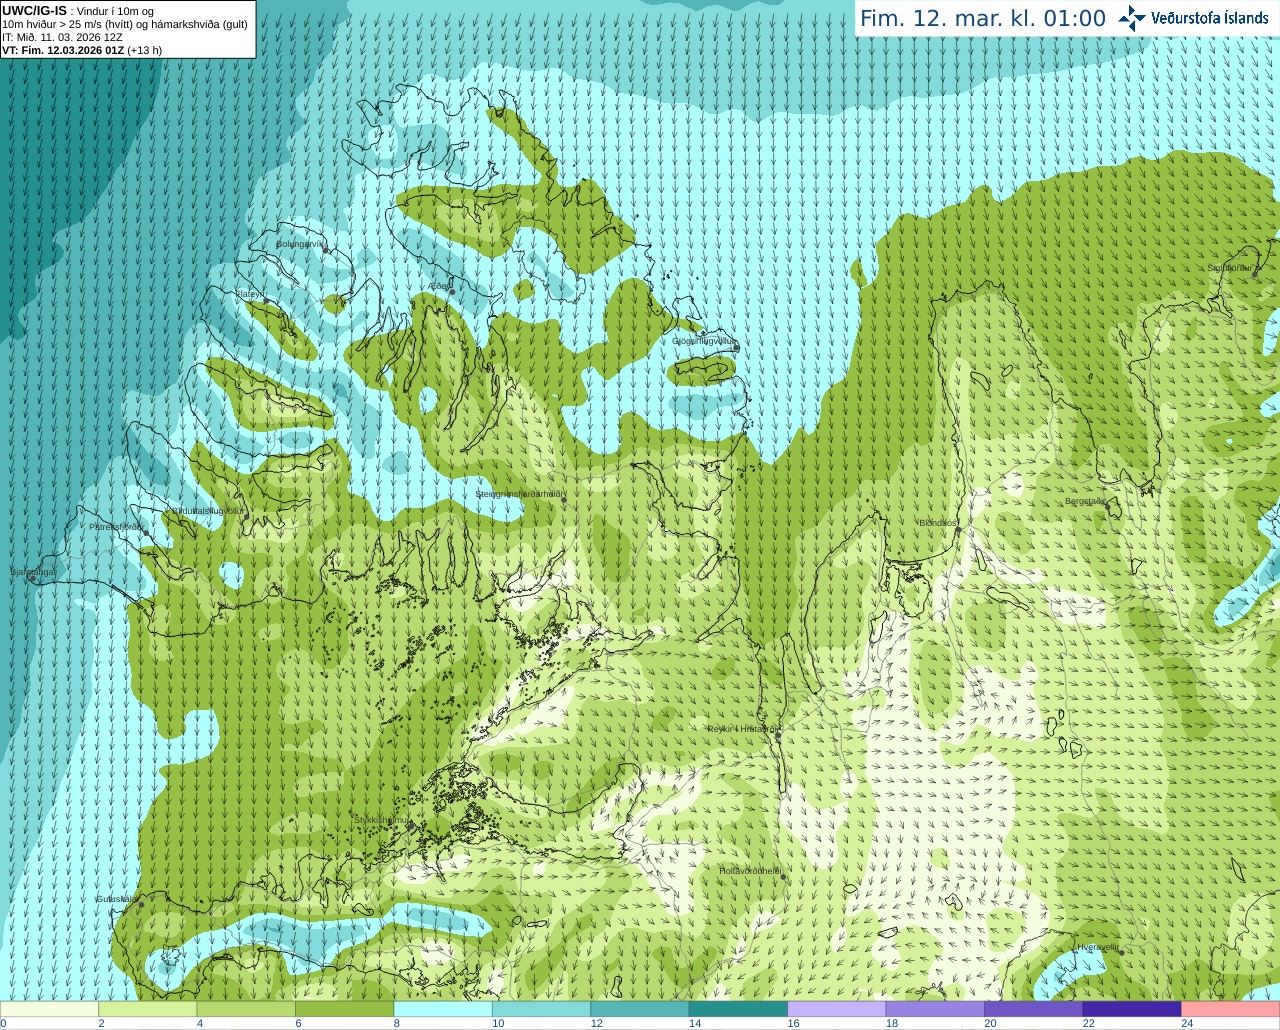Screen dimensions: 1280x1030
Task: Click the Blönduós station label
Action: [939, 523]
